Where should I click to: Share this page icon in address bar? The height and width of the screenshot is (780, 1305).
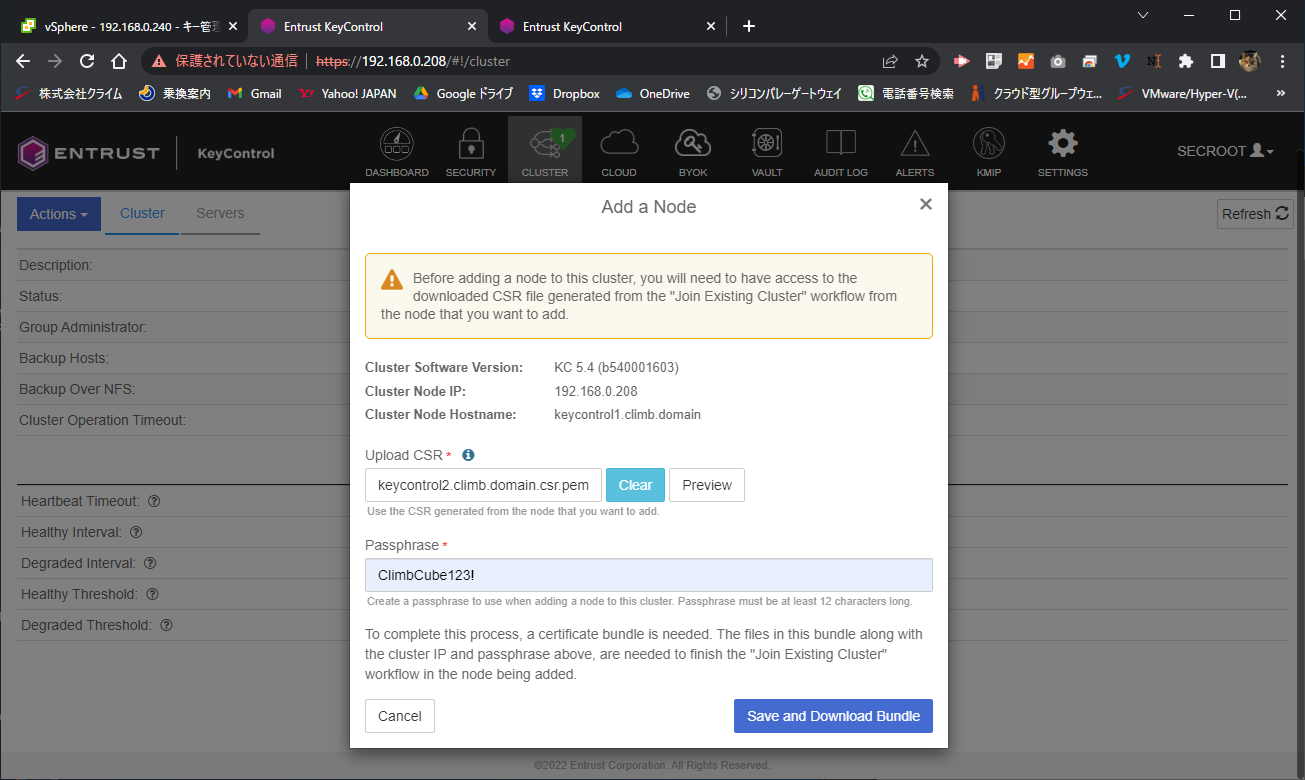(890, 61)
